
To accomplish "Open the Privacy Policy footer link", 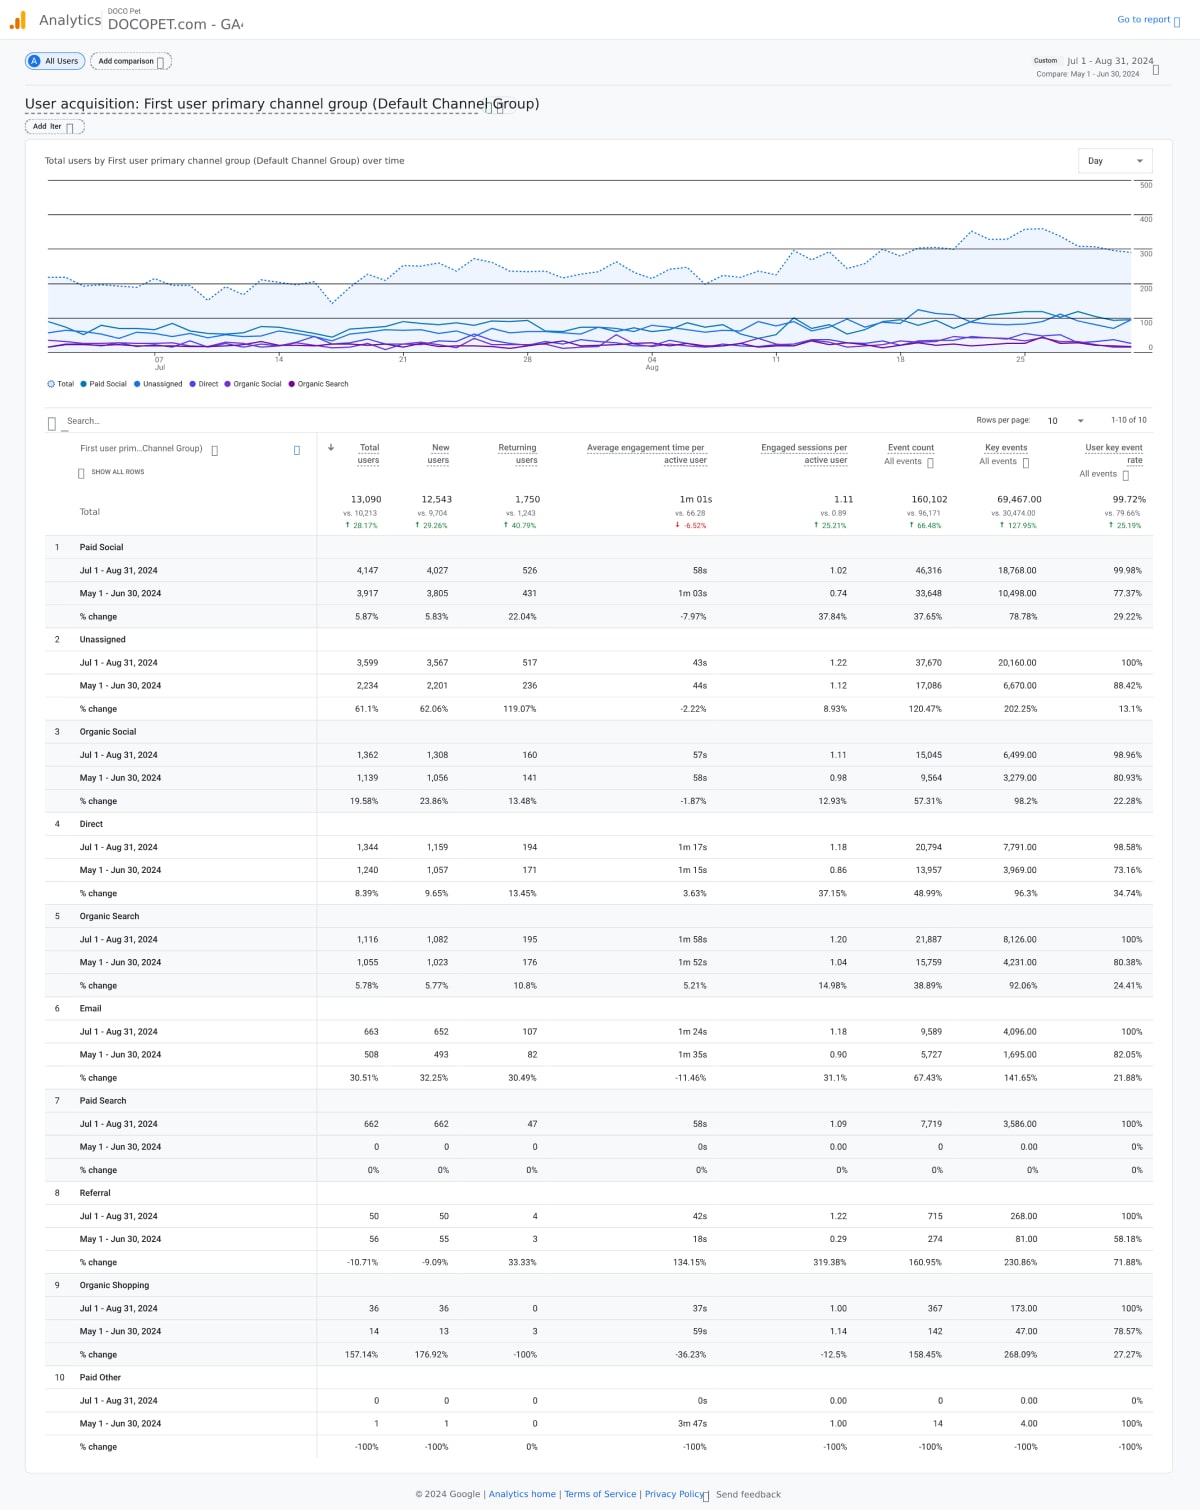I will tap(674, 1494).
